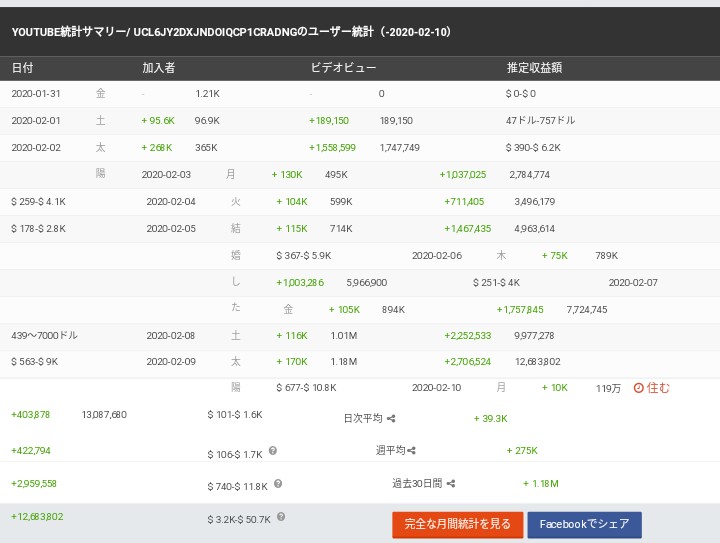
Task: Click the share icon beside 週平均
Action: click(x=411, y=451)
